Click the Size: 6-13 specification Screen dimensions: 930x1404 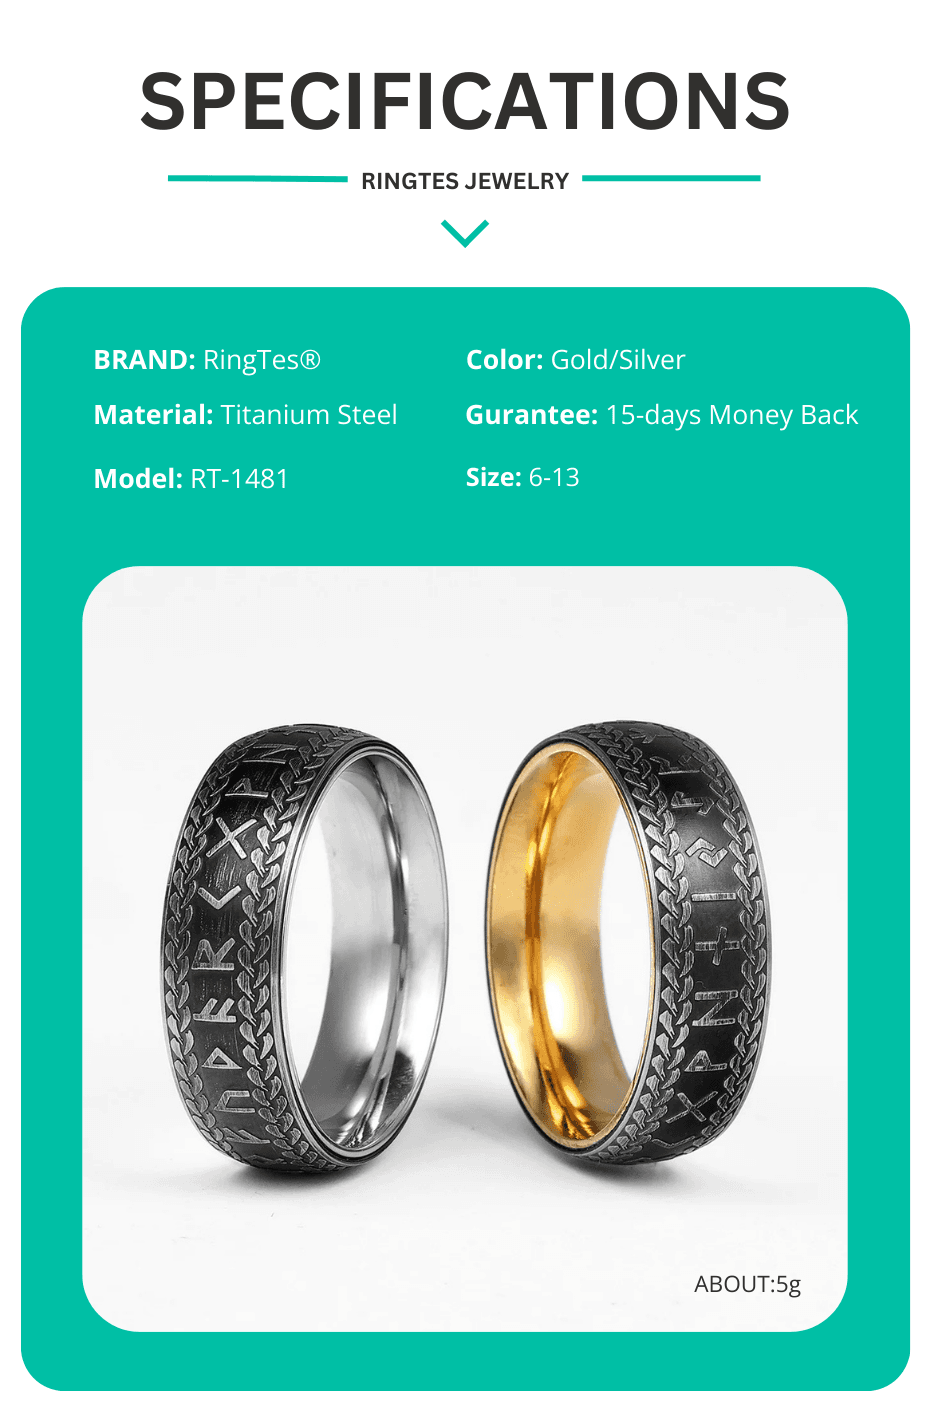(x=523, y=477)
